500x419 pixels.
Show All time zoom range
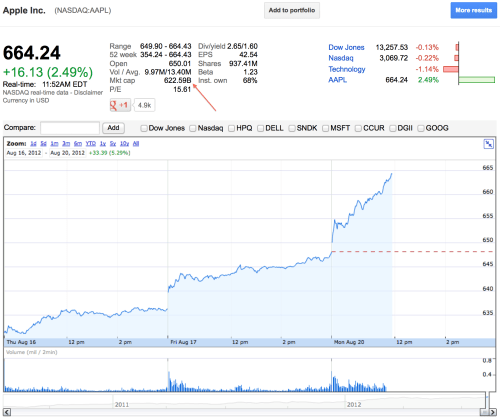[x=136, y=144]
